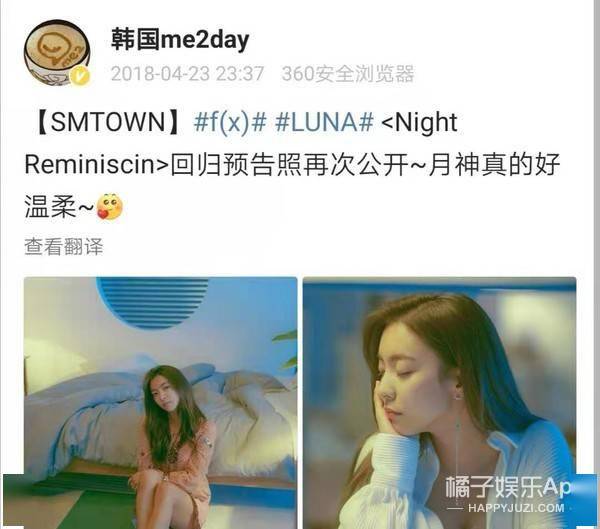Open the 韩国me2day username link
This screenshot has width=600, height=529.
[180, 40]
